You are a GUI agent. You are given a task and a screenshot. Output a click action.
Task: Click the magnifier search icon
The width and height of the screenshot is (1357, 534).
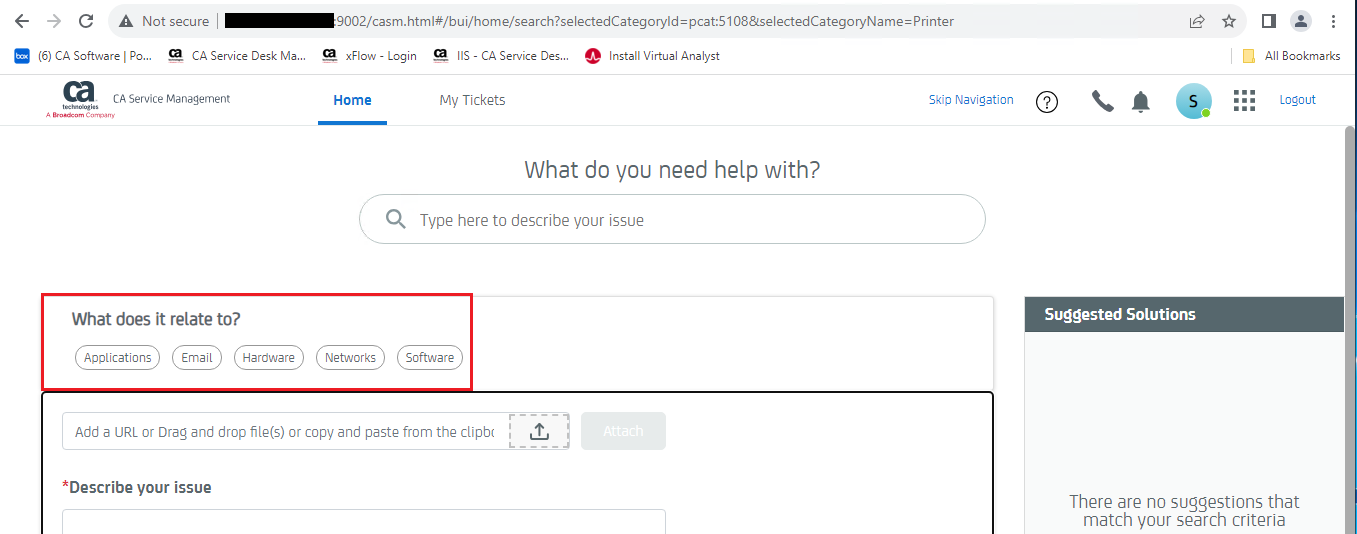point(396,219)
